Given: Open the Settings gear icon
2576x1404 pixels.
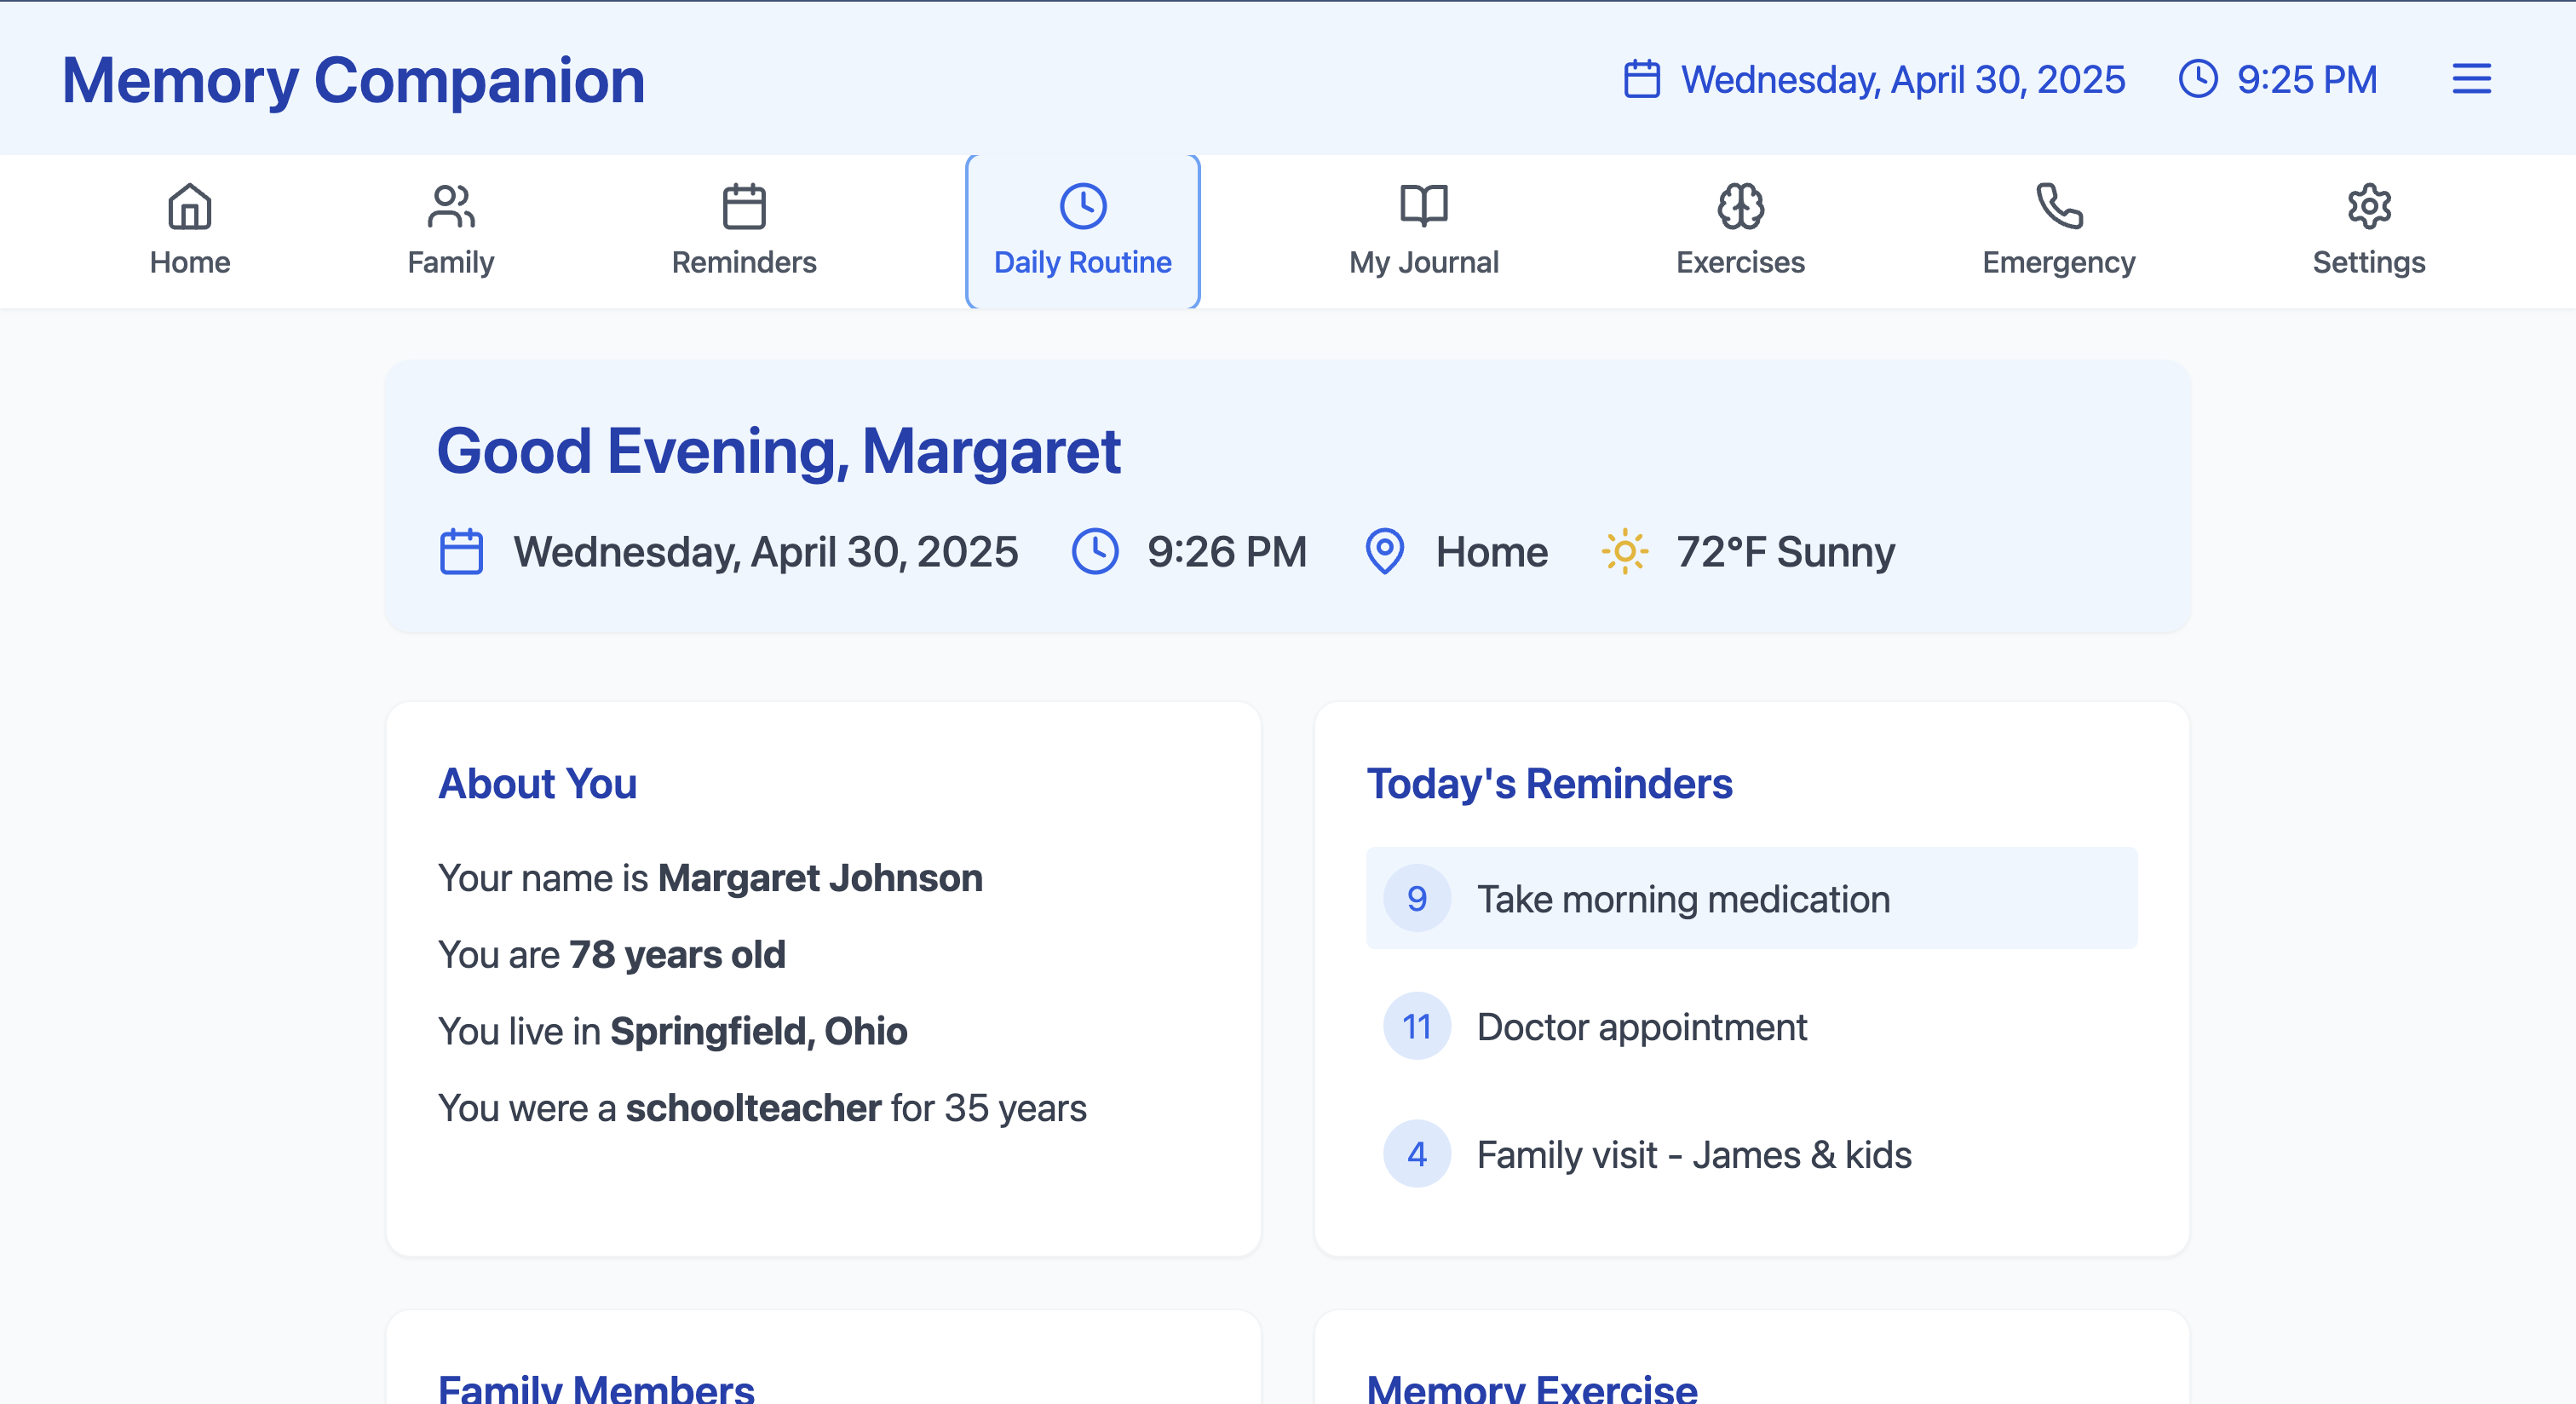Looking at the screenshot, I should click(x=2368, y=207).
